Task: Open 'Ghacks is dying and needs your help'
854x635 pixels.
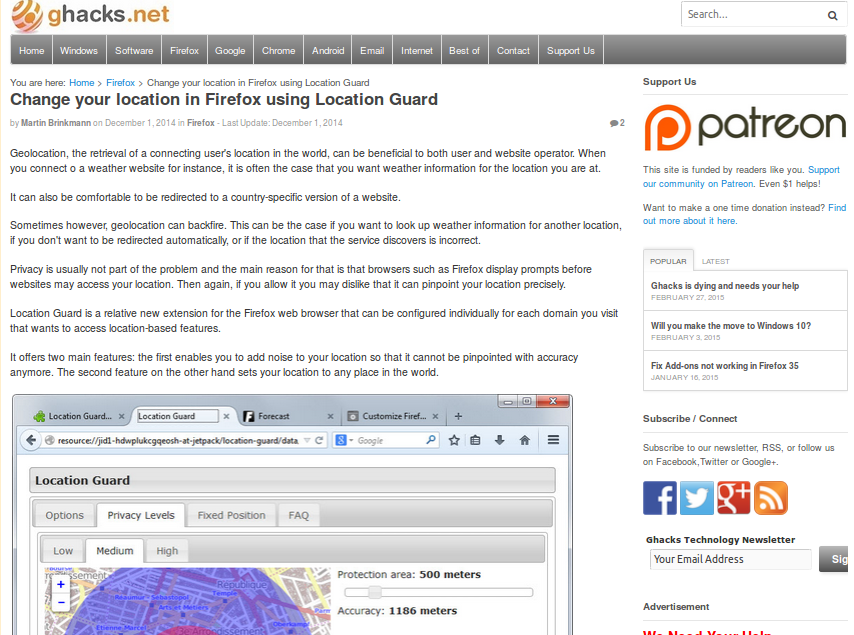Action: point(725,286)
